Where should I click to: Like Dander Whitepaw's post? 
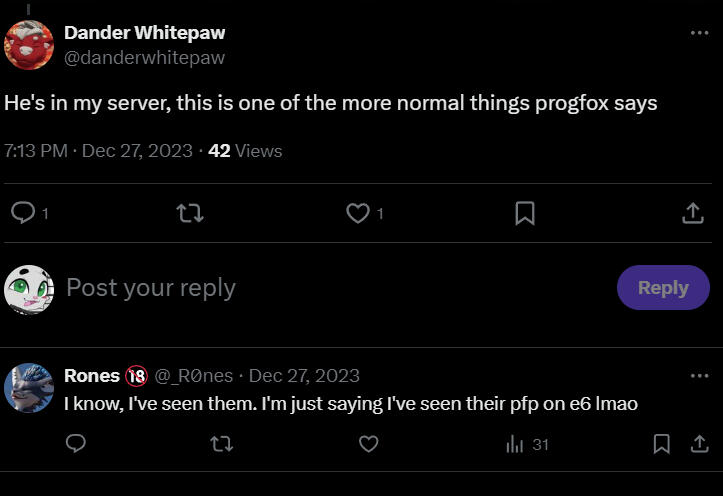pos(357,212)
